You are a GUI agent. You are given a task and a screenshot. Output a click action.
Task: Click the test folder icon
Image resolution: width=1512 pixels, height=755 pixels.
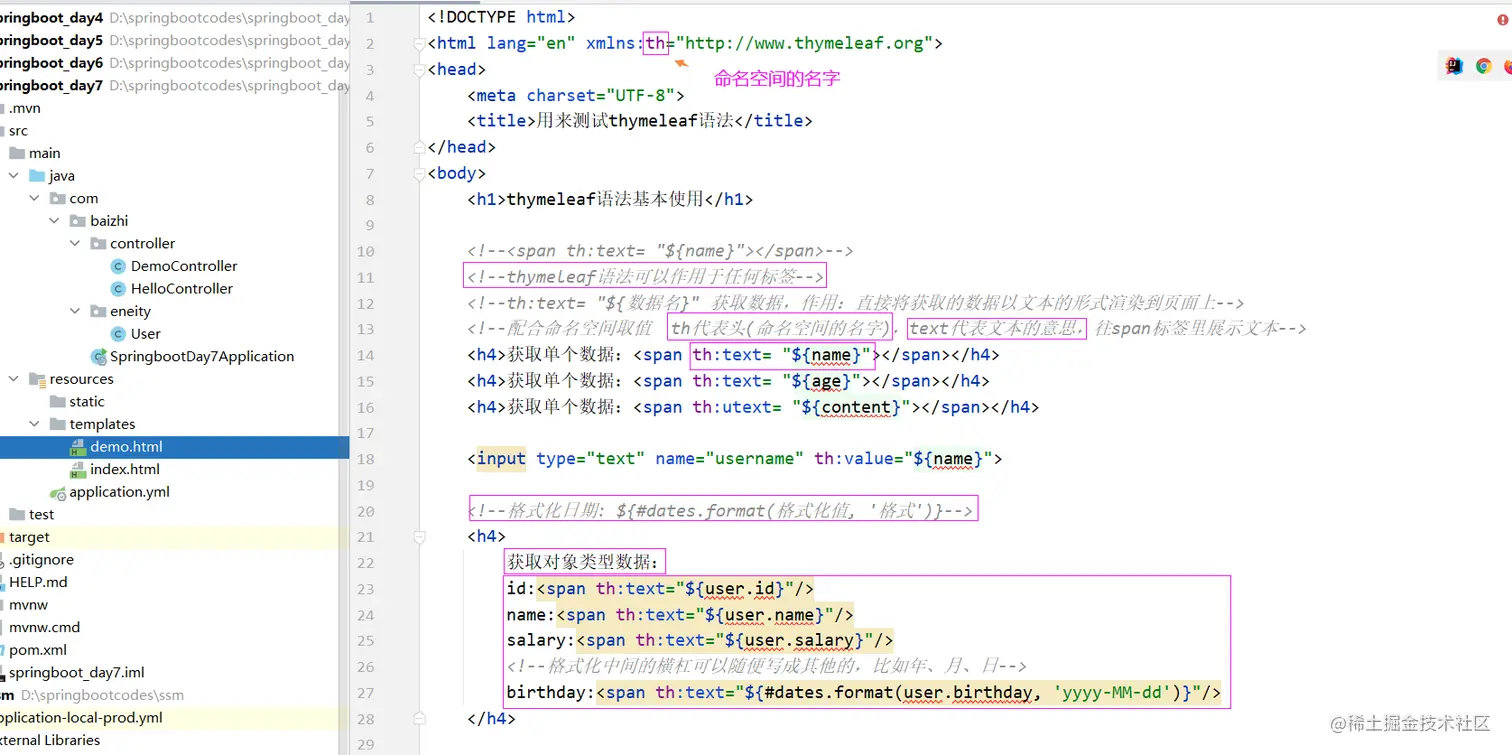click(x=17, y=515)
